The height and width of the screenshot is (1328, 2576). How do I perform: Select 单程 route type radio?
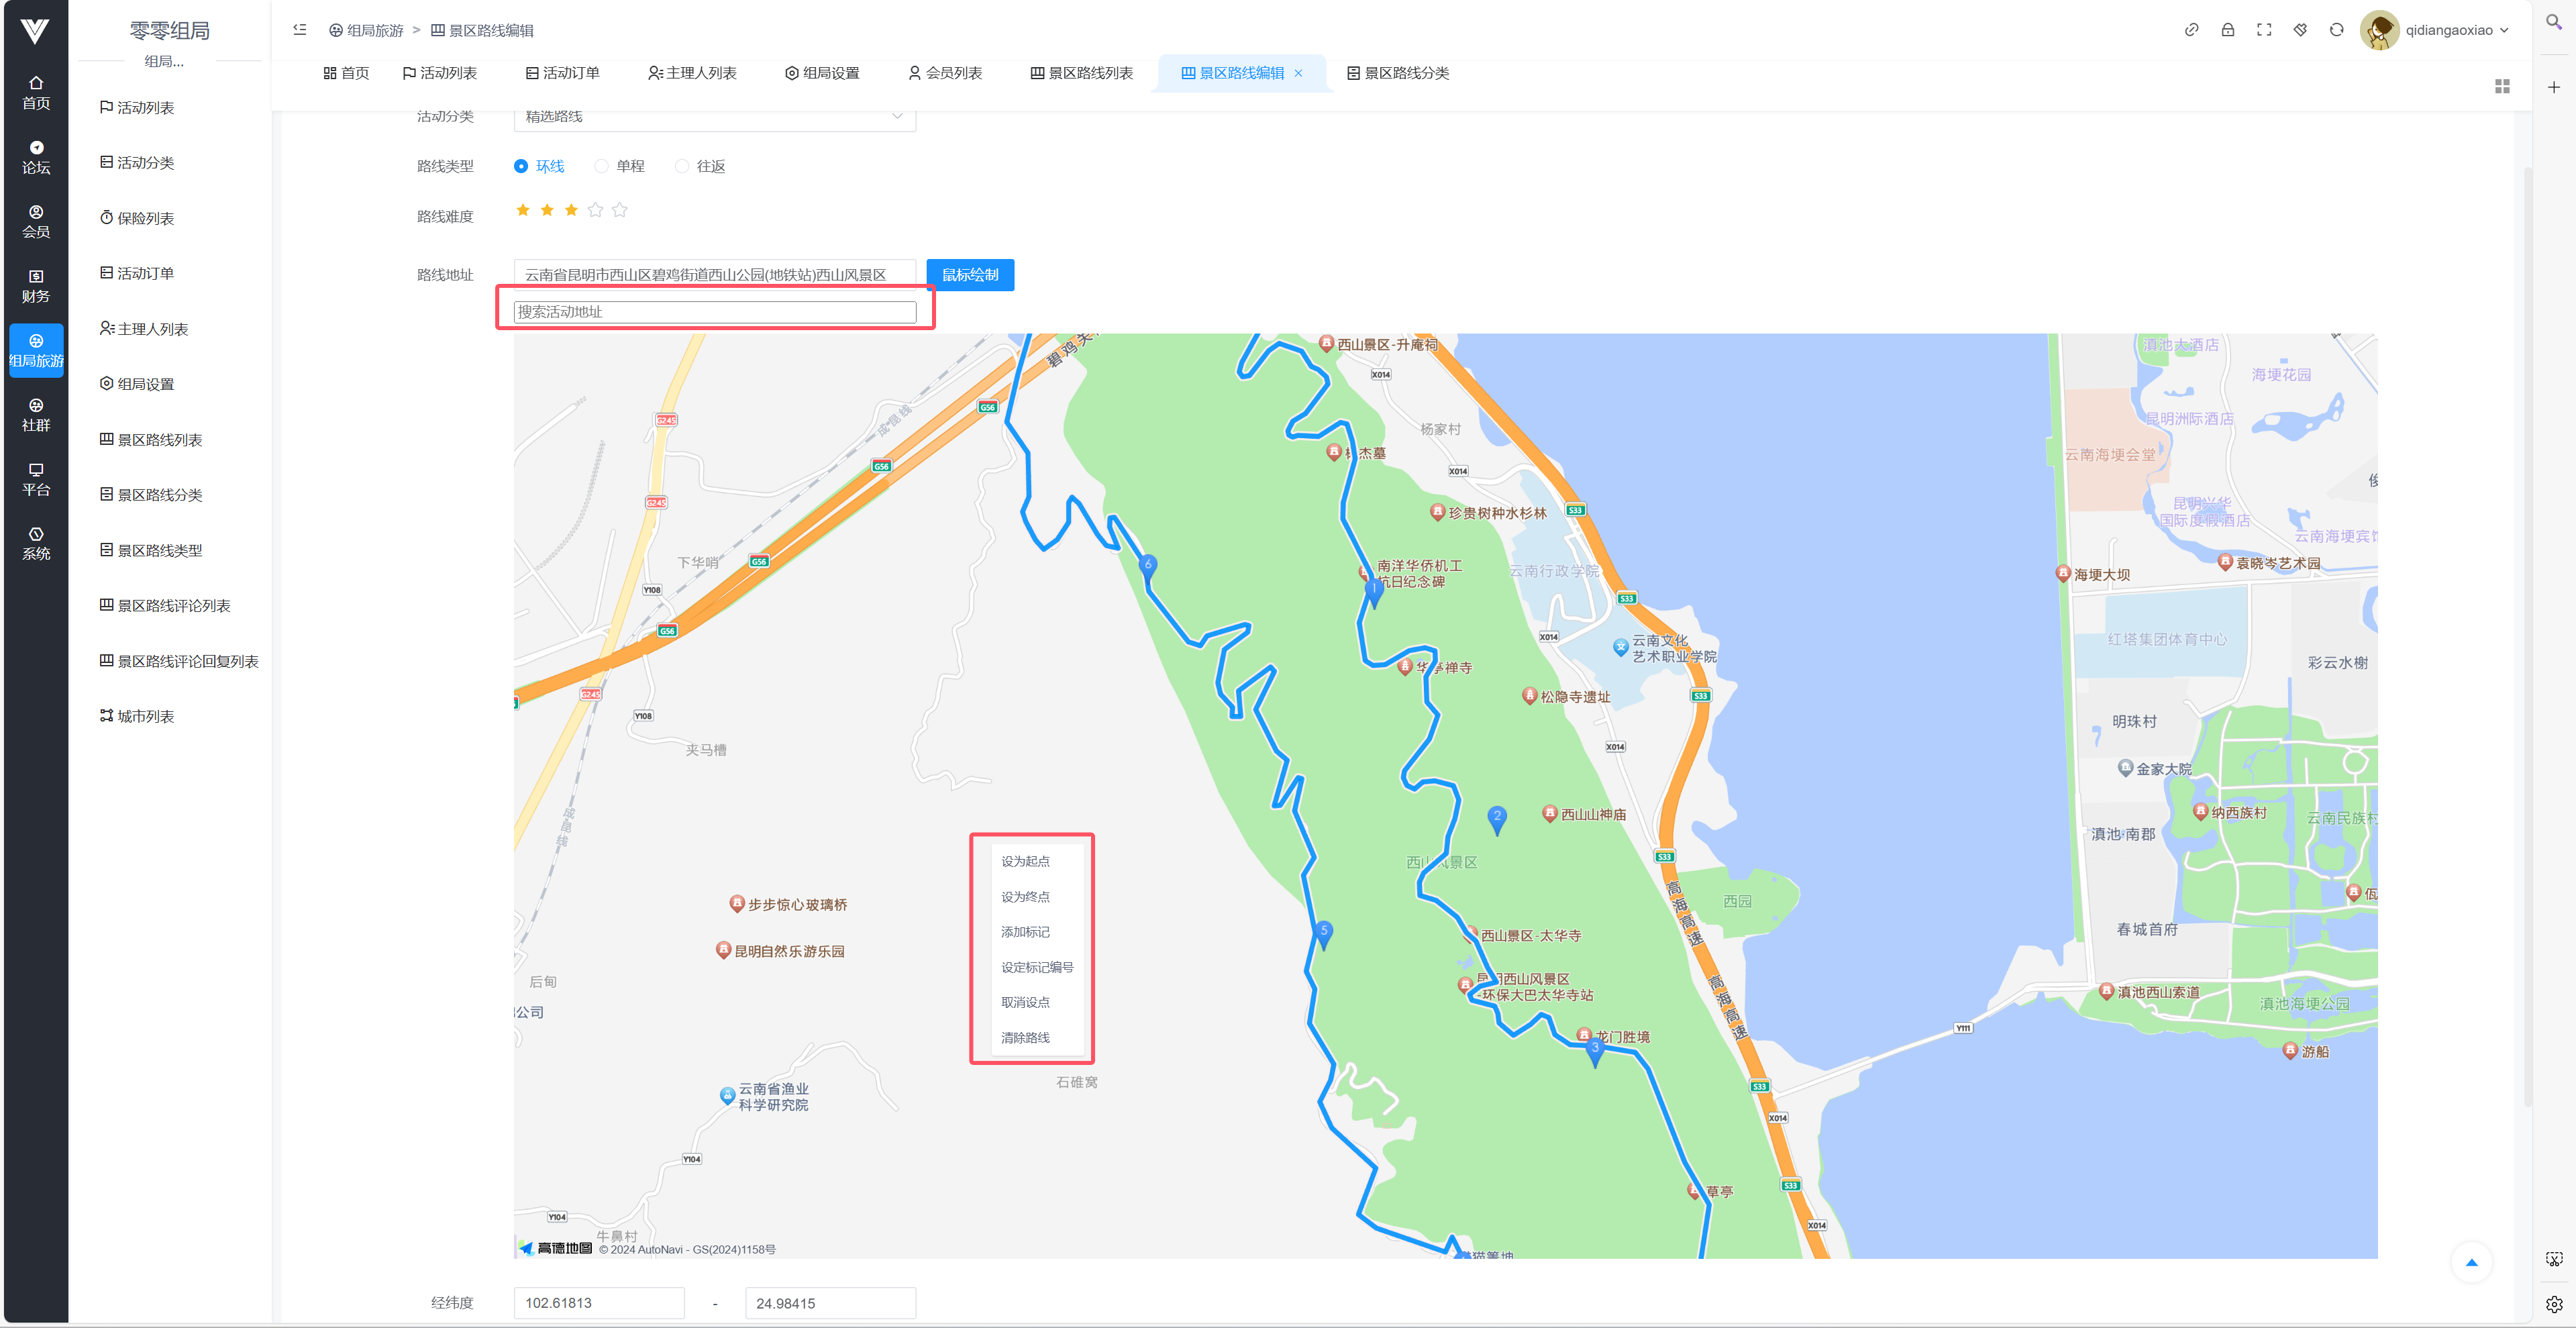(601, 166)
